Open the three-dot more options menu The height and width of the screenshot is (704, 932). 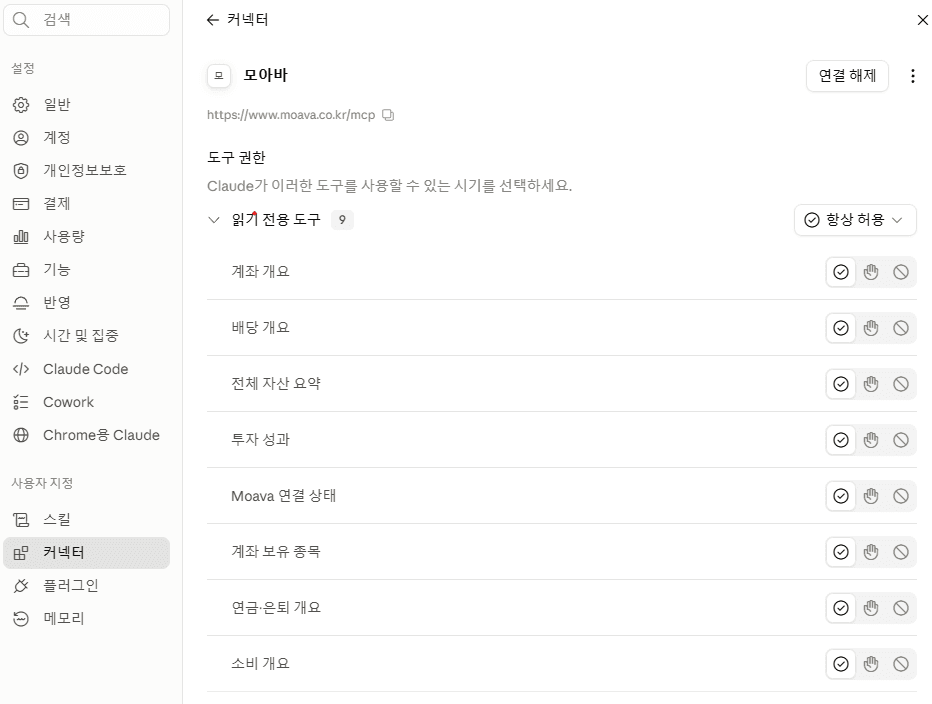click(912, 76)
